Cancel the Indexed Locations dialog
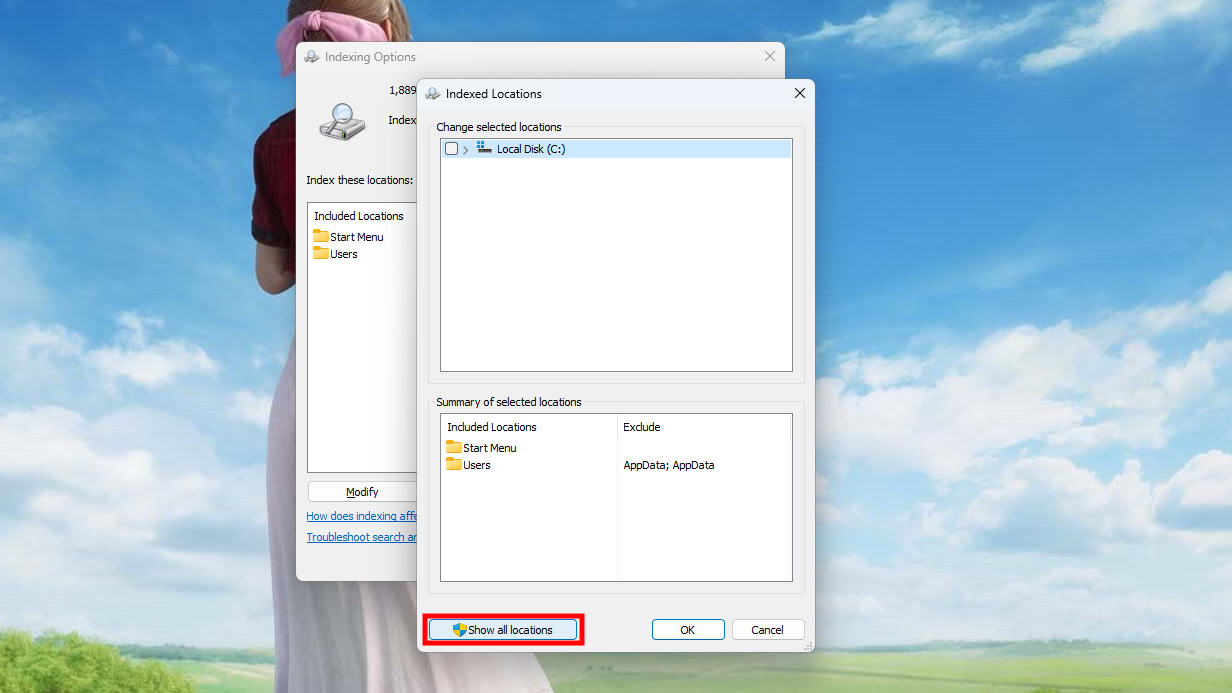 (767, 630)
